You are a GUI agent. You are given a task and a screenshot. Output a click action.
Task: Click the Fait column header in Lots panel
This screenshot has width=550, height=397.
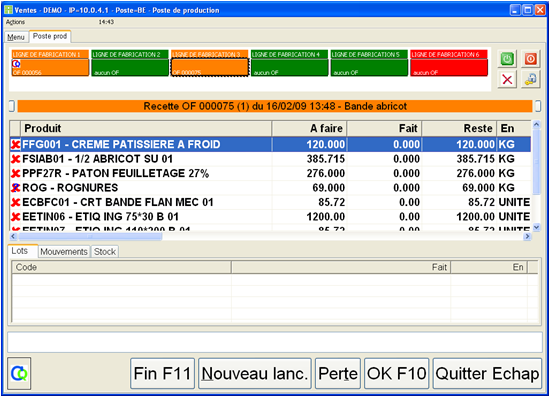(x=341, y=267)
